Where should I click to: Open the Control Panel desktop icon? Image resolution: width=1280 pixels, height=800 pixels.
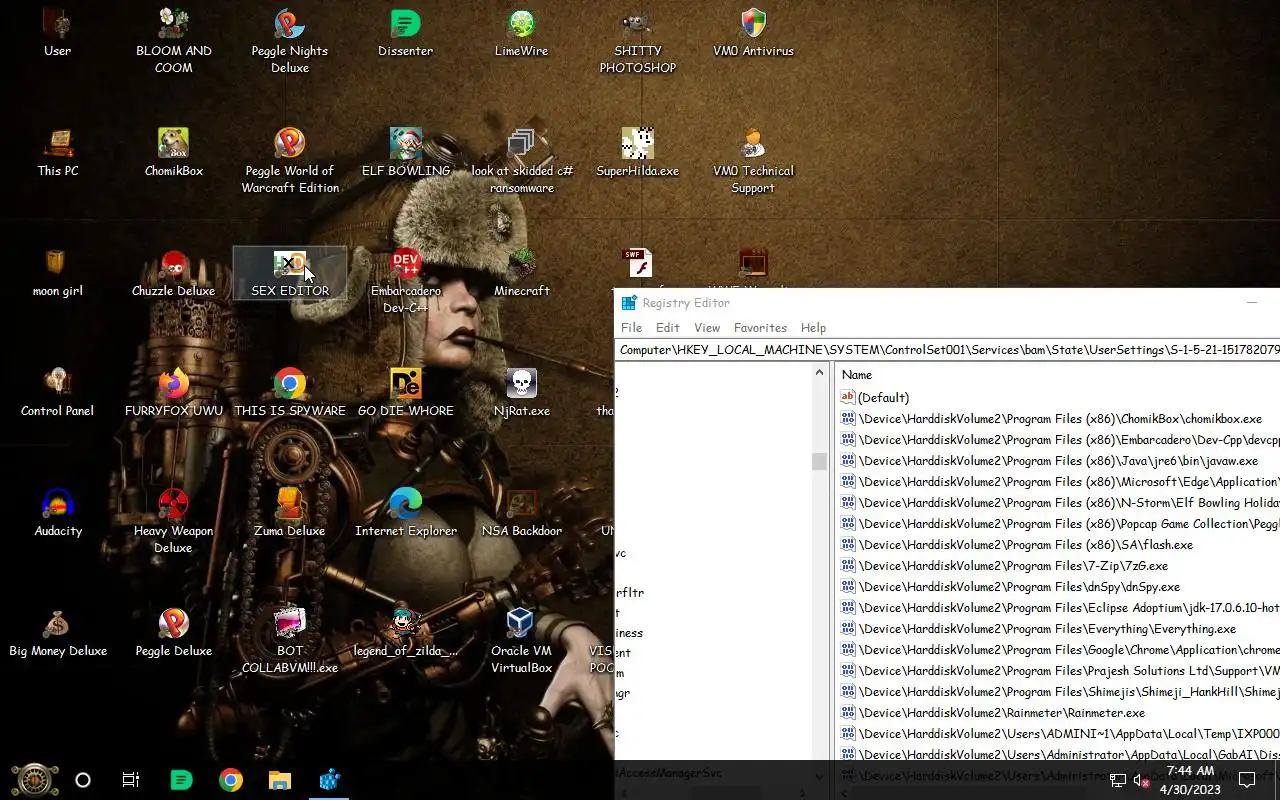57,393
